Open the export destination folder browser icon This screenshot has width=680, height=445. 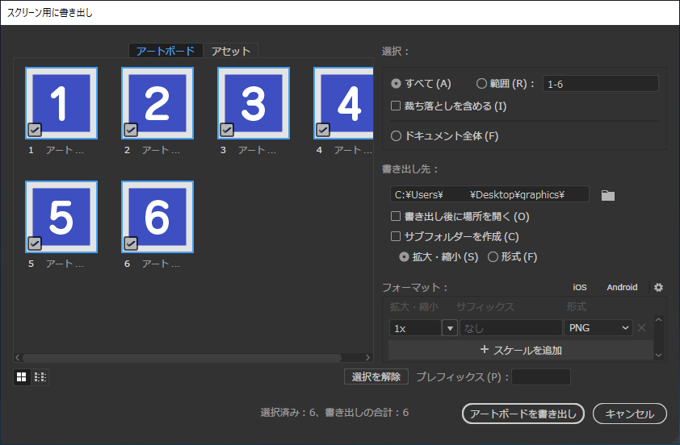point(608,196)
